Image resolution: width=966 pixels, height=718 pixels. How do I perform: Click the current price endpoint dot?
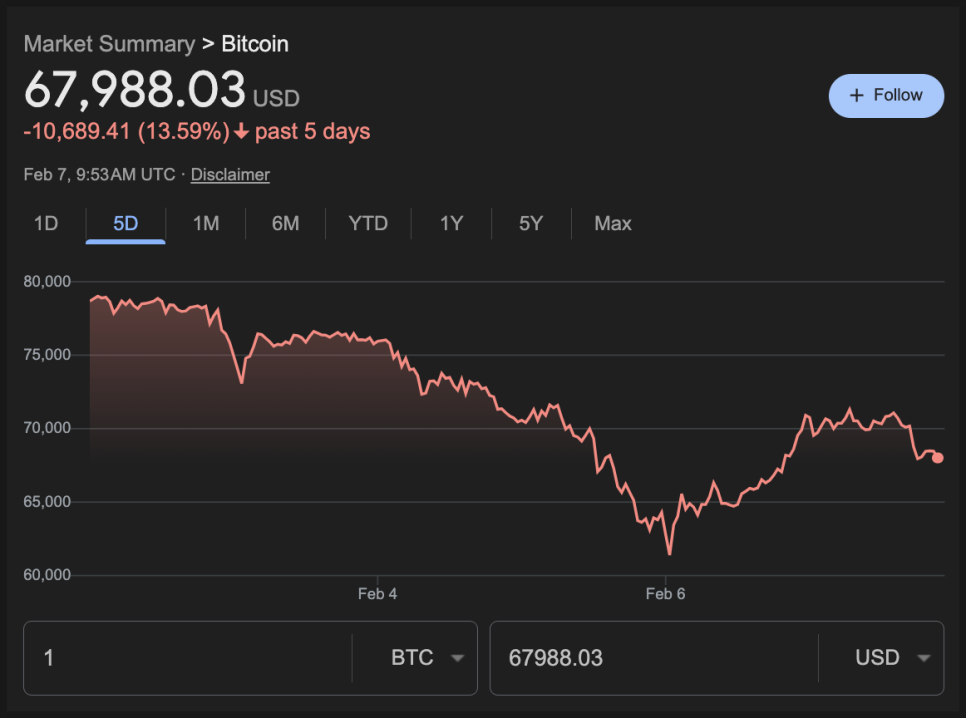click(x=937, y=458)
